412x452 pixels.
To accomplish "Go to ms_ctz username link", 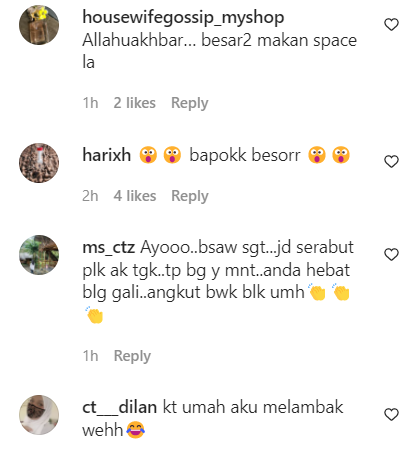I will point(109,248).
